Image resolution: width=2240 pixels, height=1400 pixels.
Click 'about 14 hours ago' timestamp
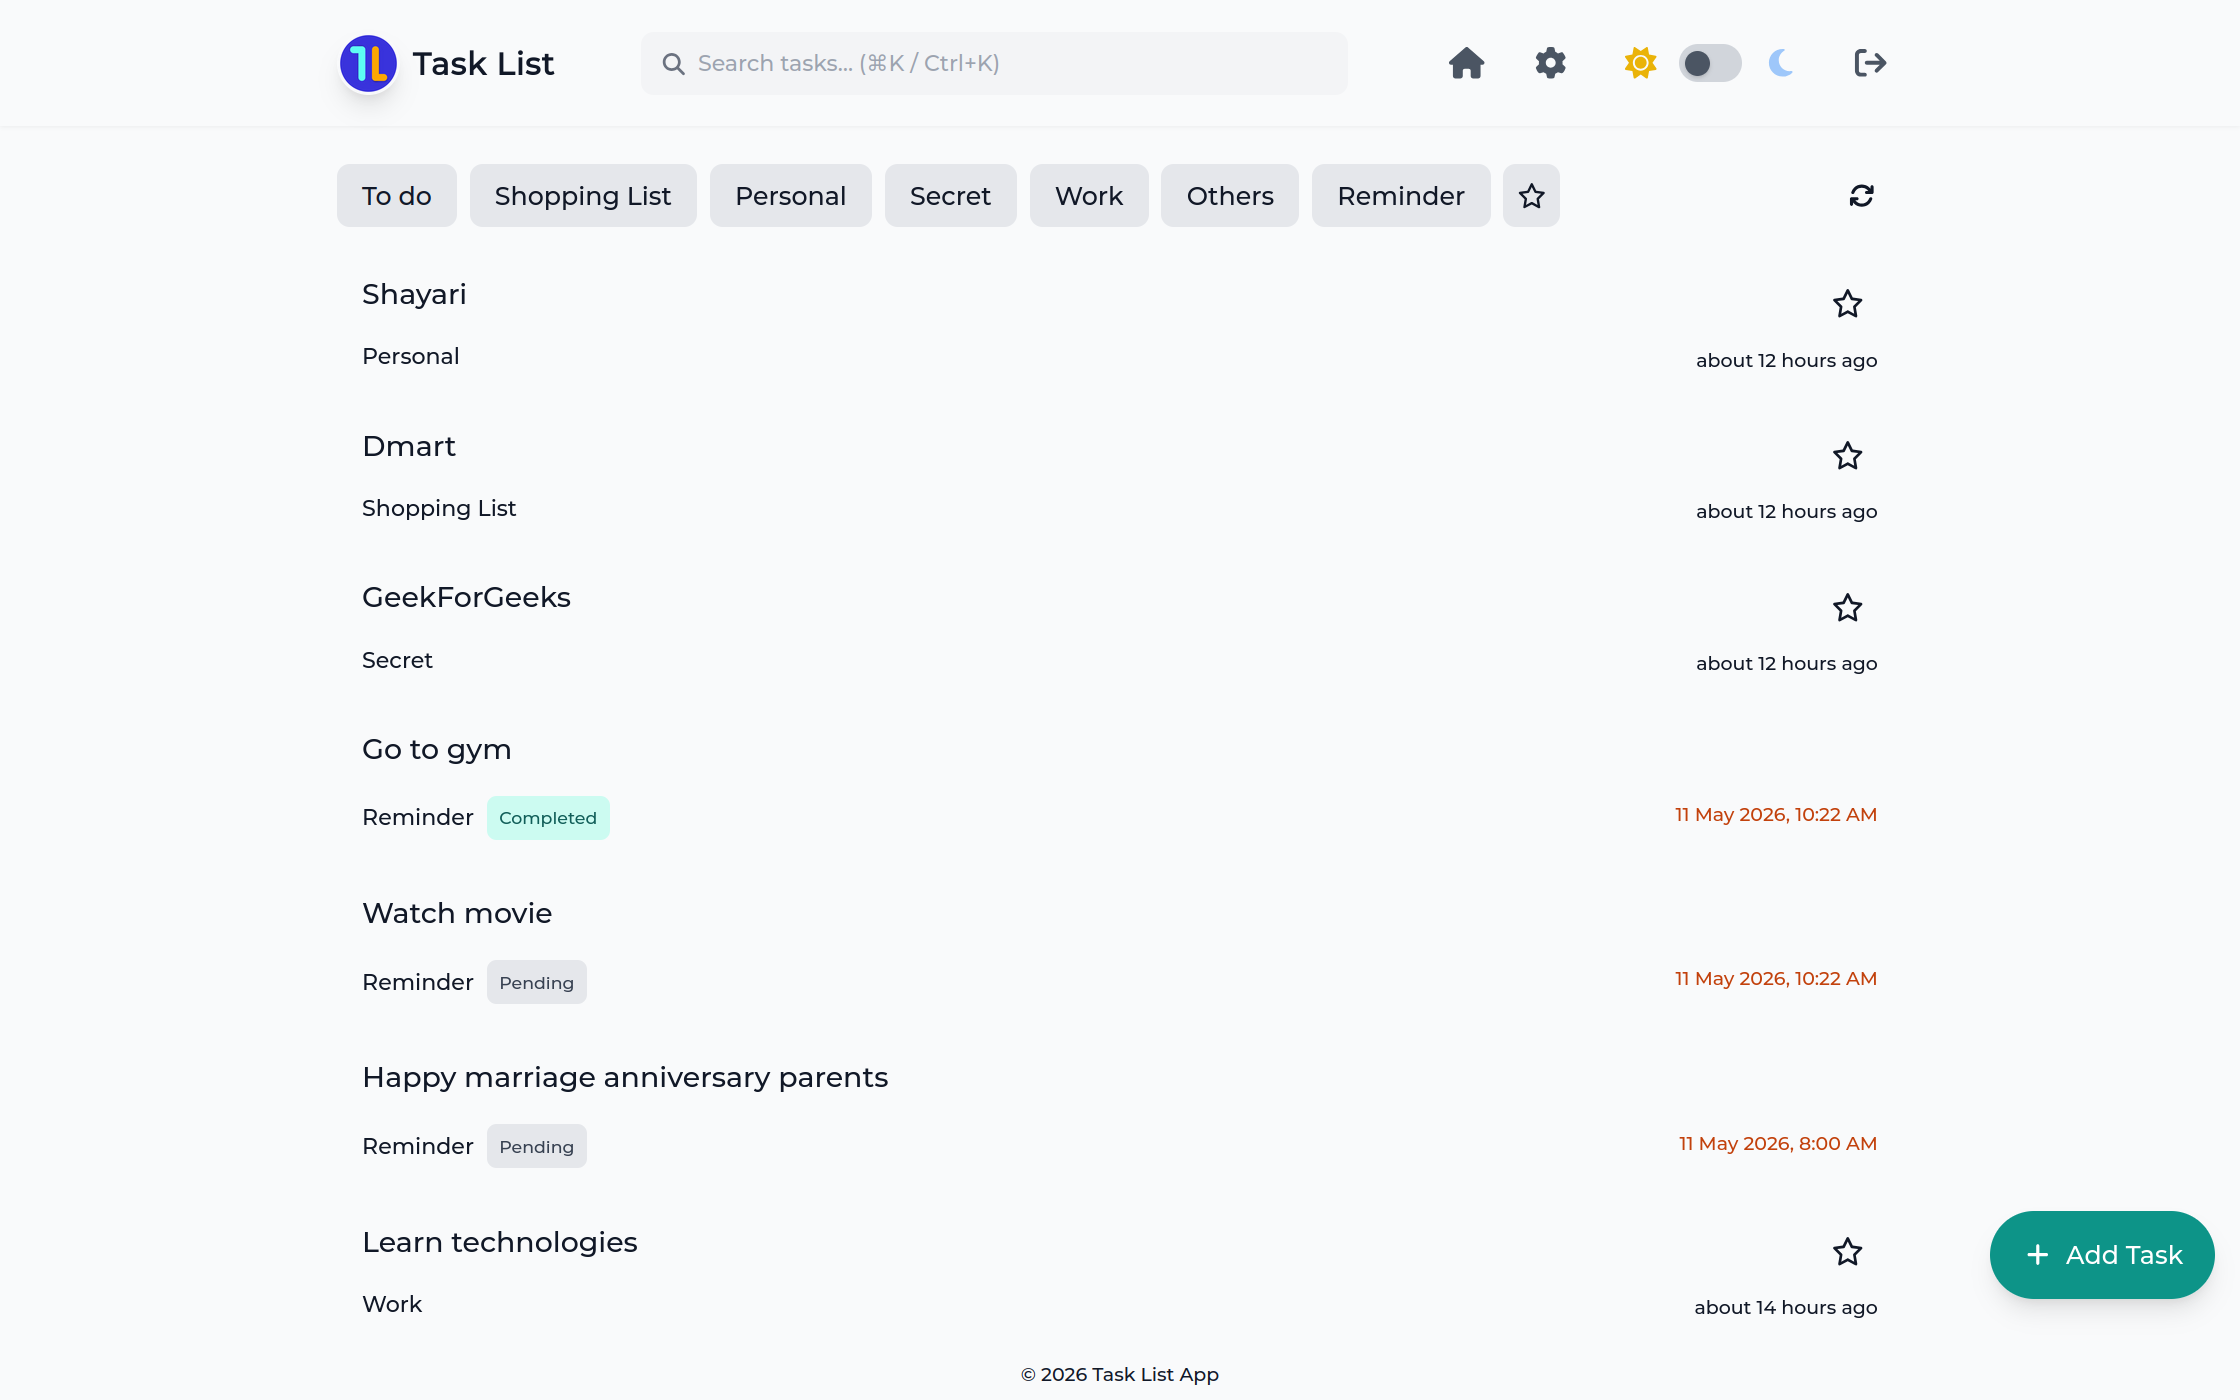(1786, 1307)
